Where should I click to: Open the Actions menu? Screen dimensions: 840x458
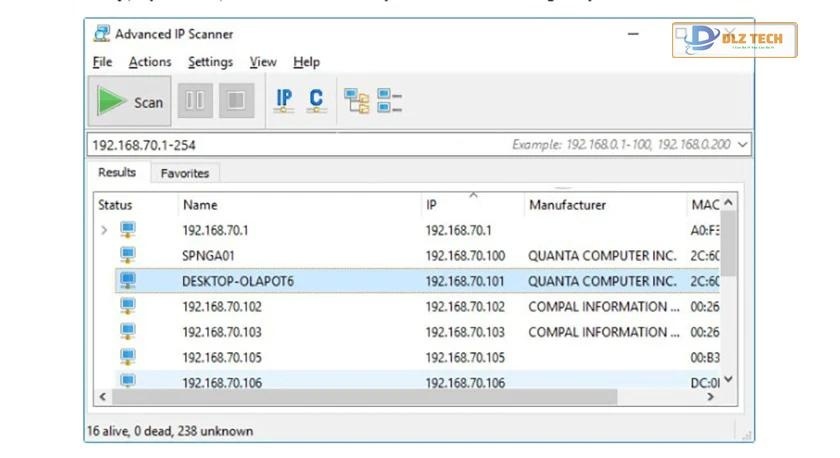pos(150,62)
